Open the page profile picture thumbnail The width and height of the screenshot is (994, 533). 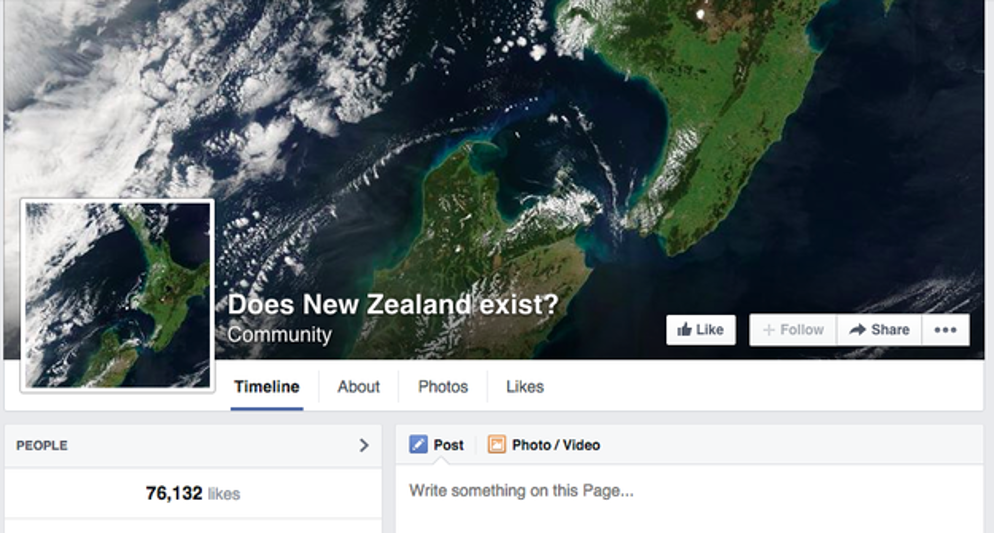click(117, 295)
